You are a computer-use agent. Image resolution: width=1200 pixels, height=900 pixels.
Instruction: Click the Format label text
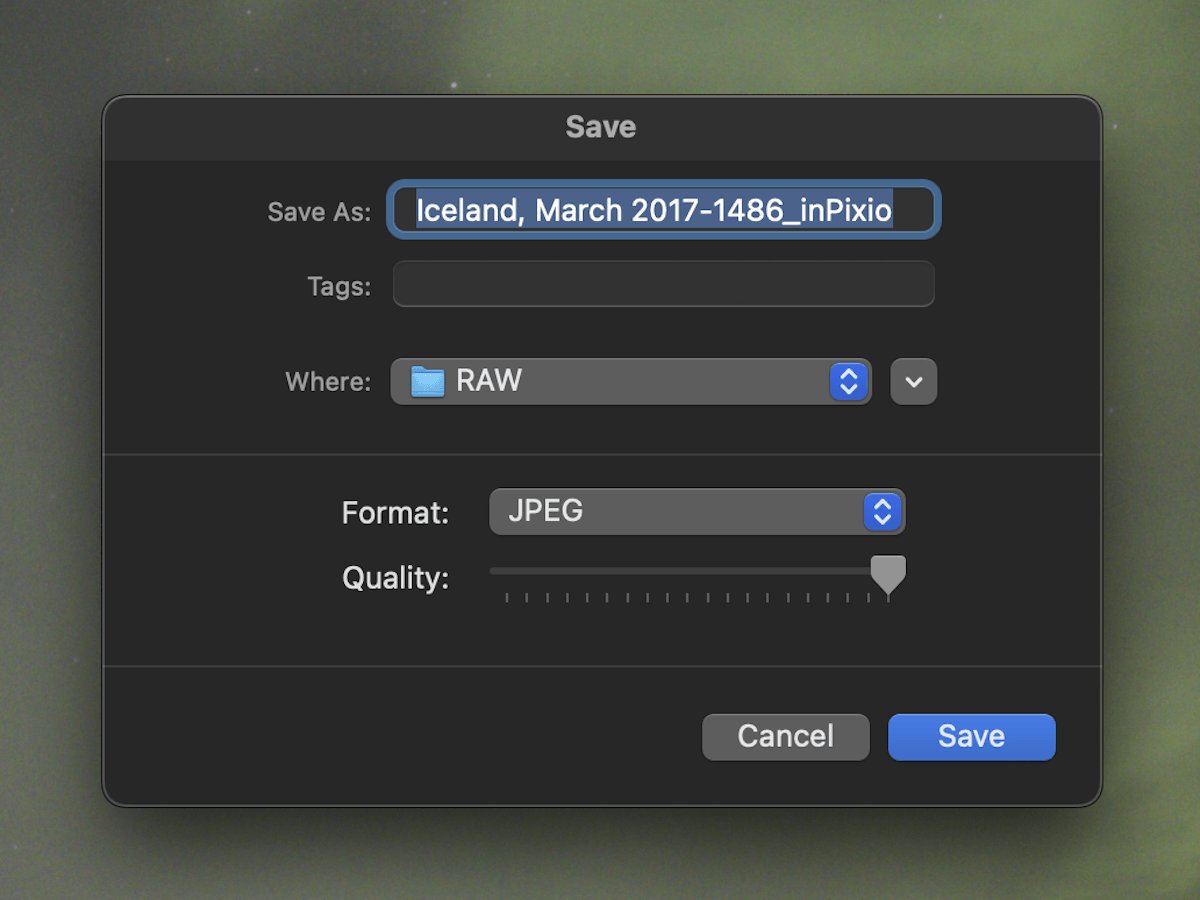[x=395, y=512]
